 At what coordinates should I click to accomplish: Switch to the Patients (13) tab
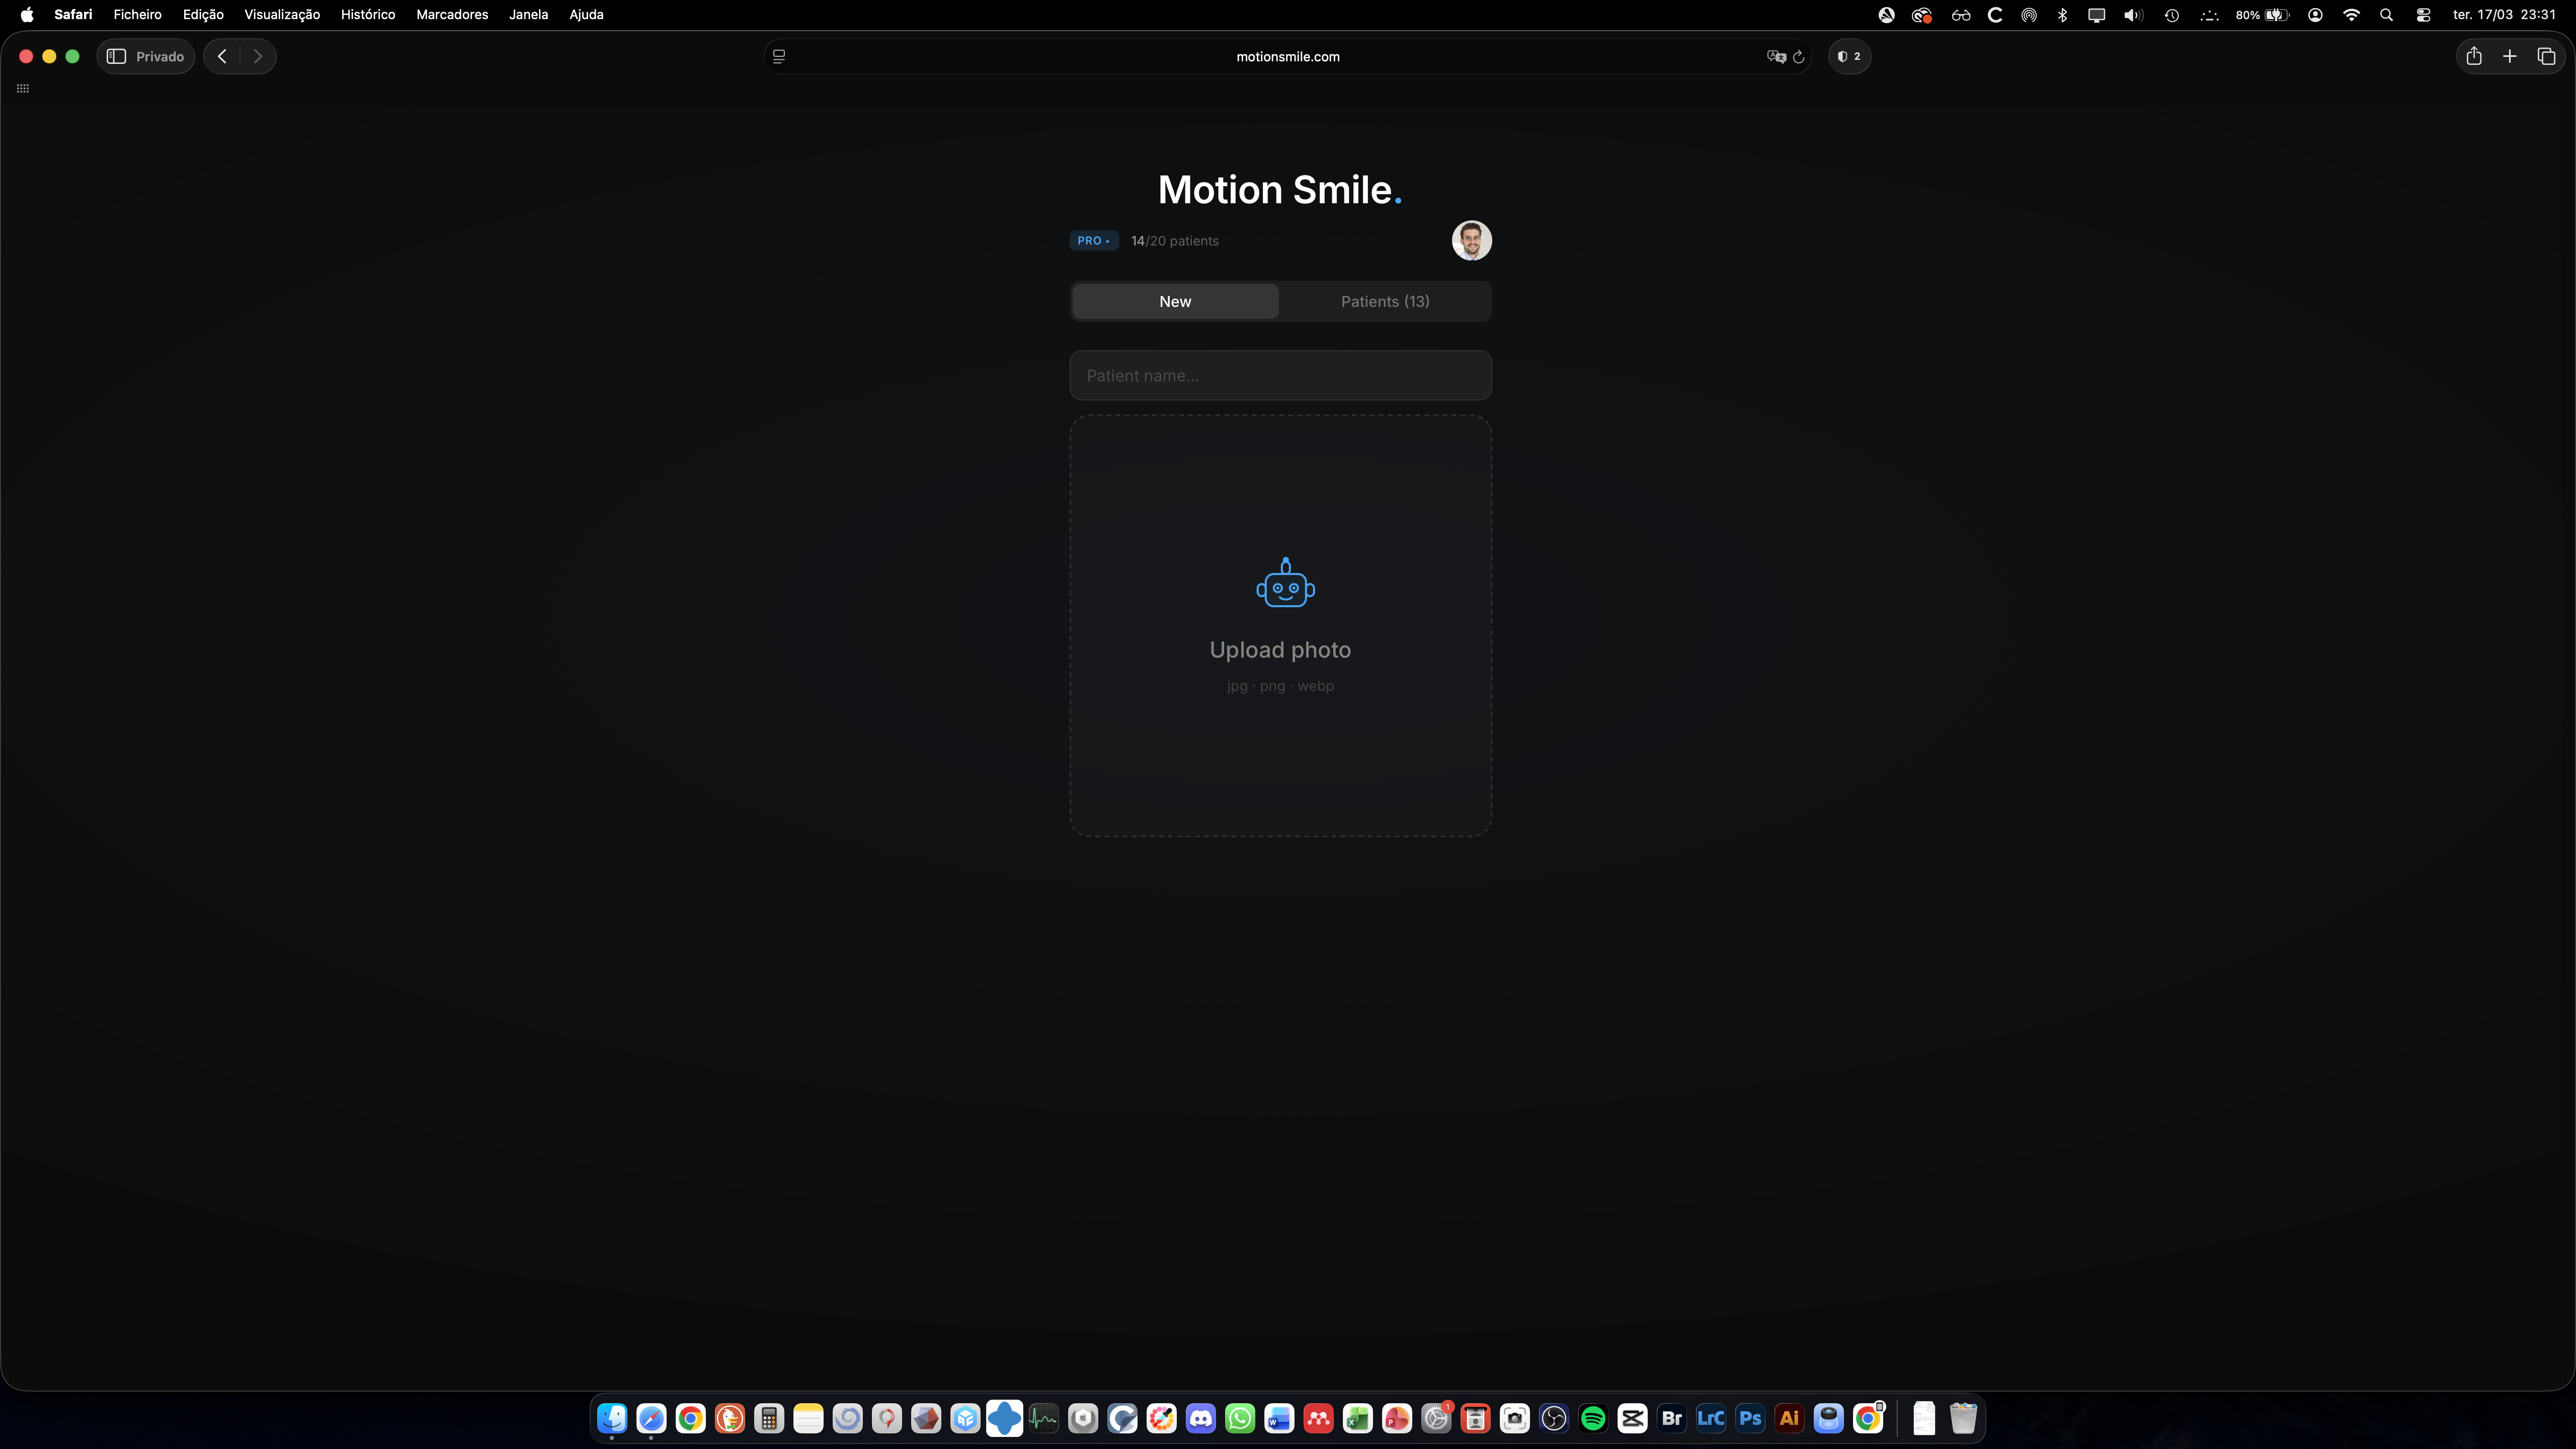(x=1384, y=301)
